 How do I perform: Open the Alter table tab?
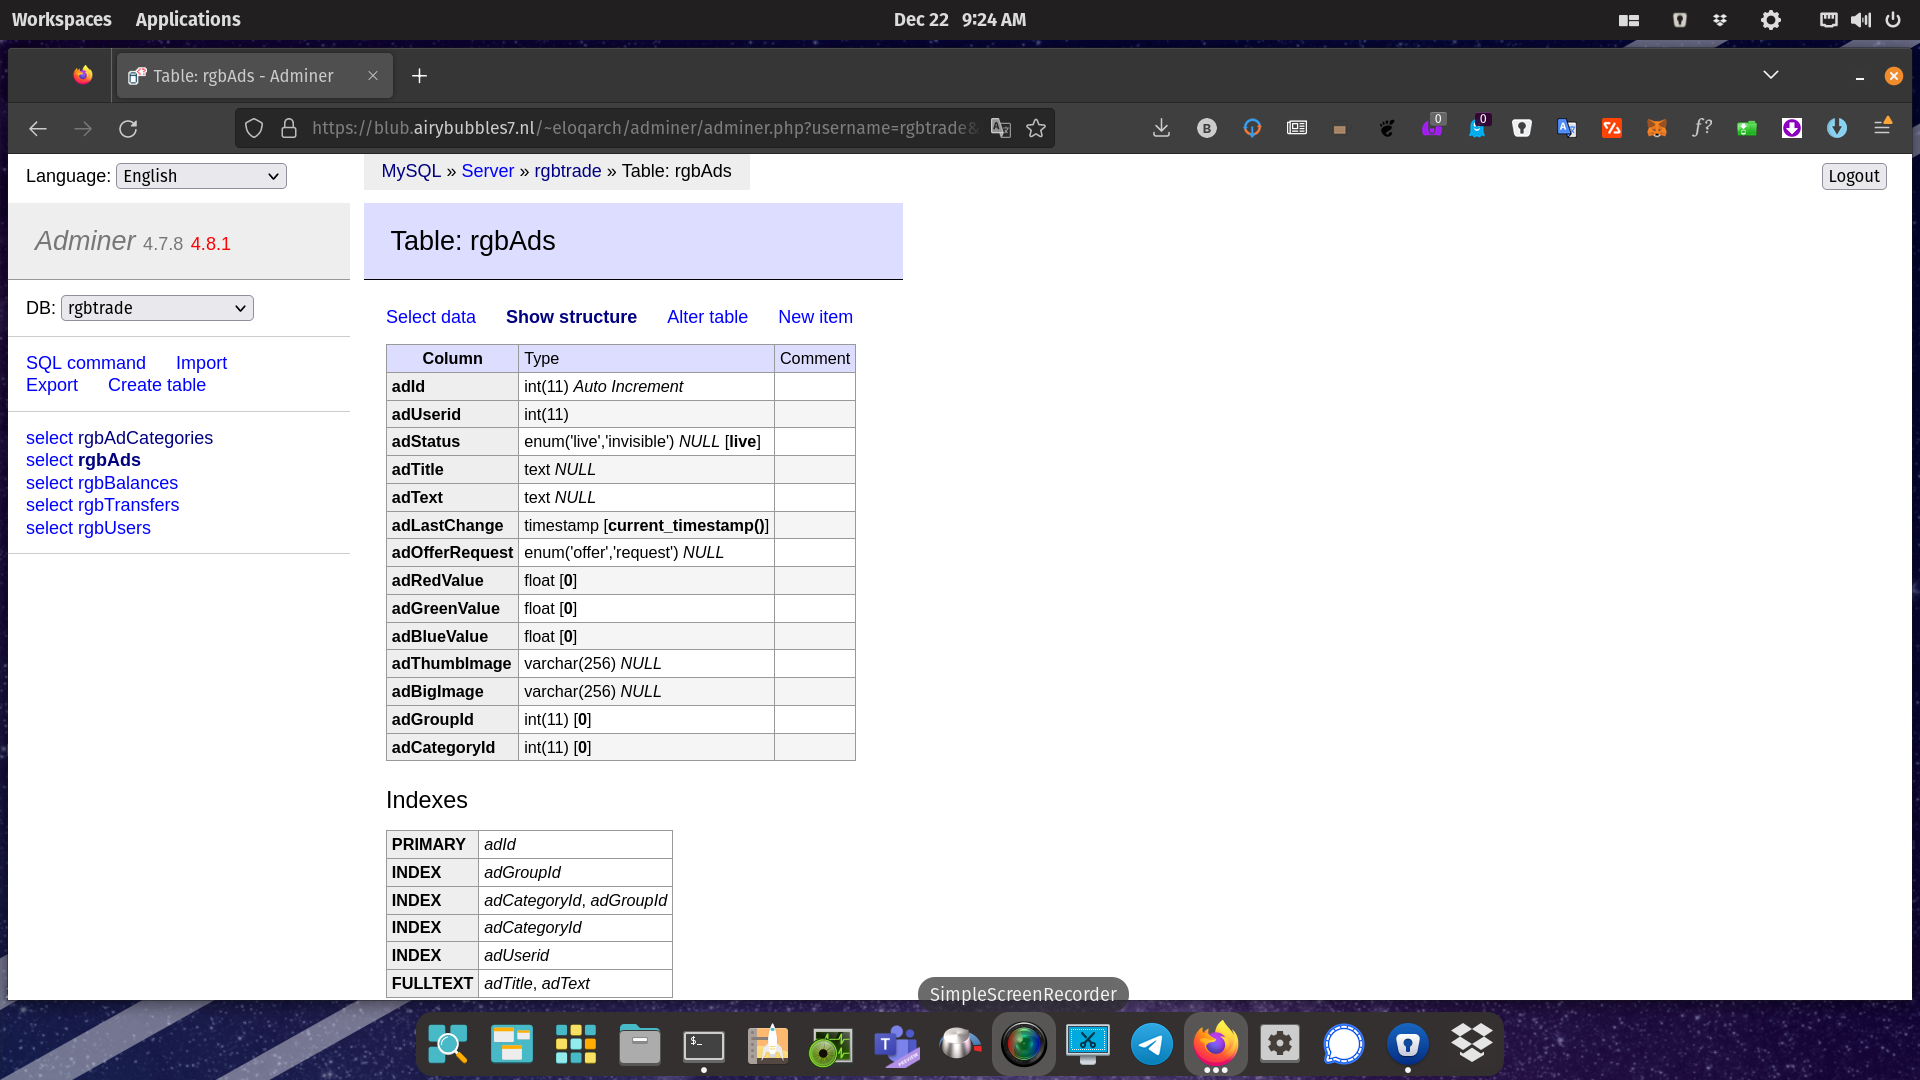pyautogui.click(x=707, y=317)
